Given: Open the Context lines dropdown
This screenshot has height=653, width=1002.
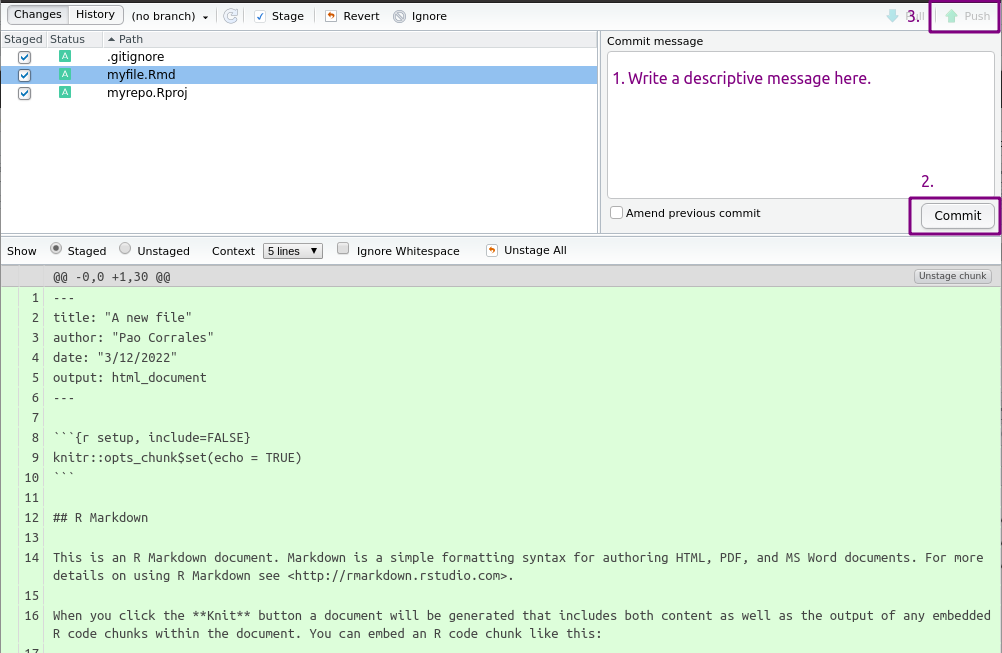Looking at the screenshot, I should click(292, 251).
